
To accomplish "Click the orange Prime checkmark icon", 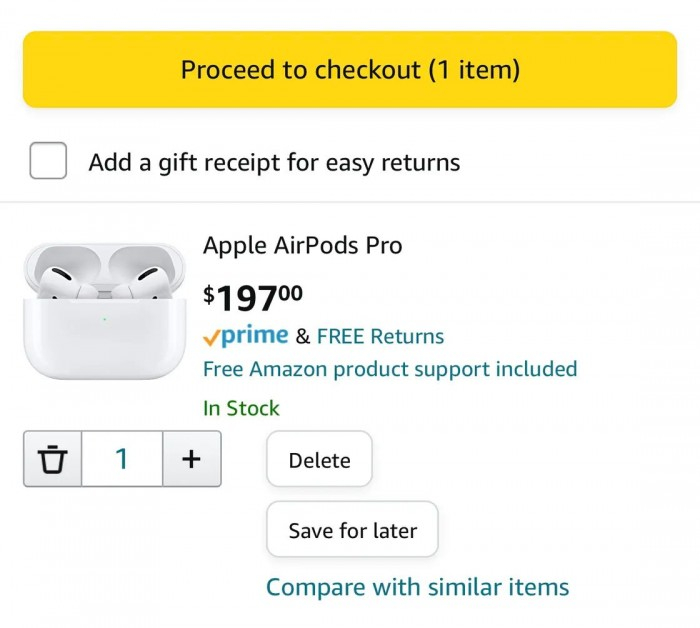I will coord(211,337).
